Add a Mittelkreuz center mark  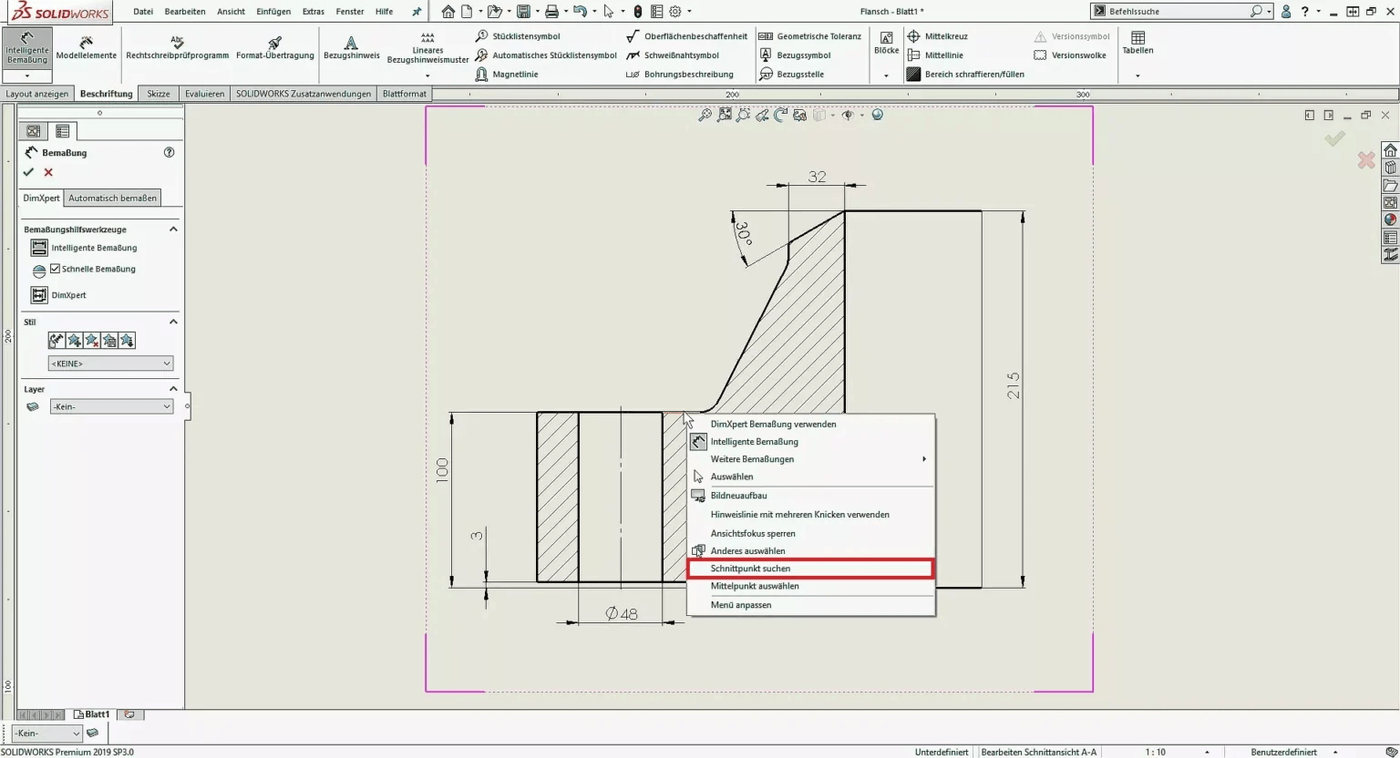click(x=944, y=36)
